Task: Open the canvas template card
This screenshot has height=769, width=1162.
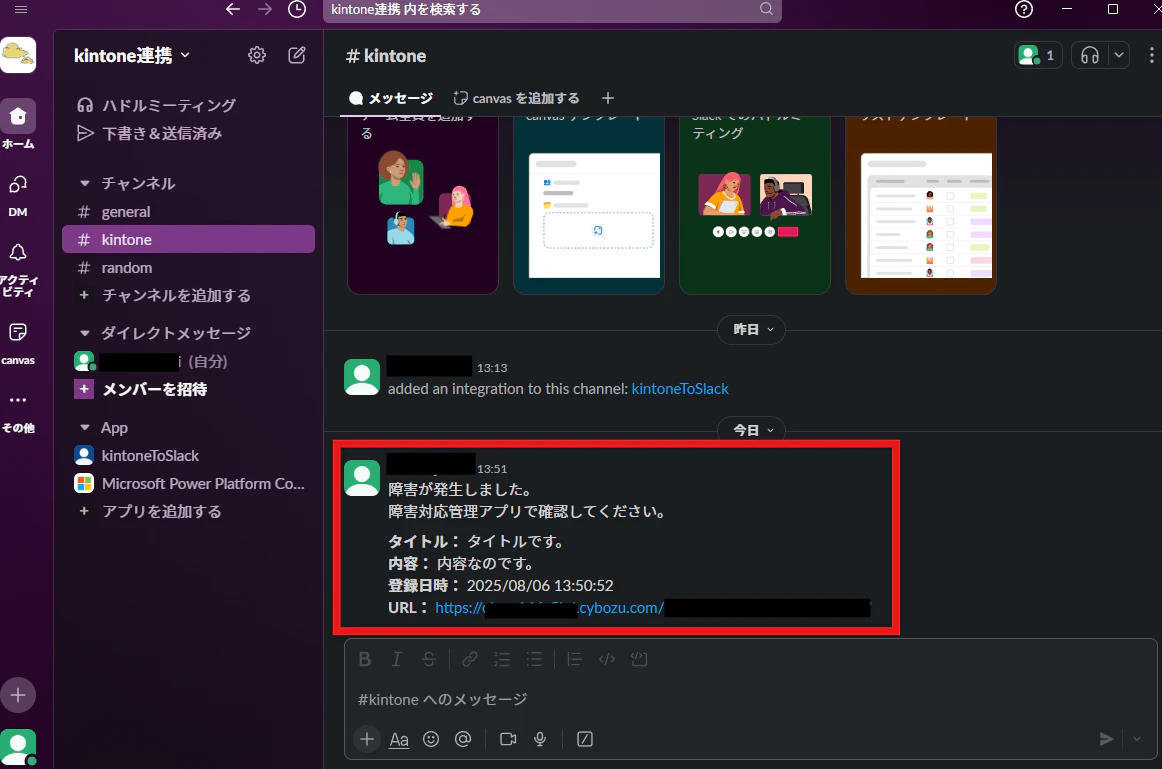Action: pyautogui.click(x=589, y=205)
